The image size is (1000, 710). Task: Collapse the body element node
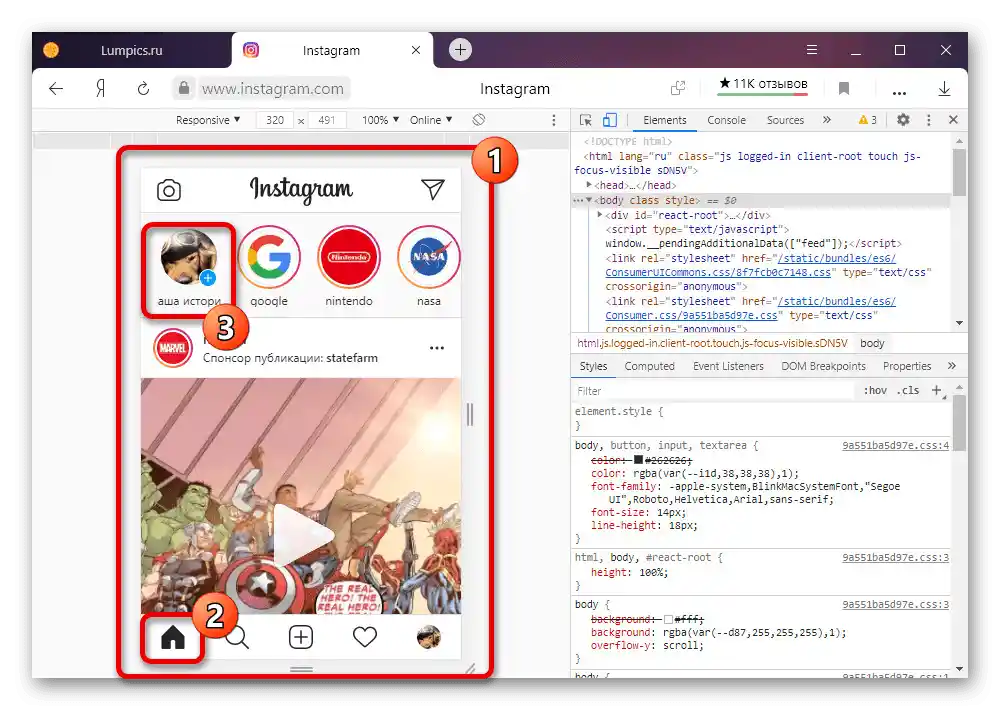589,200
